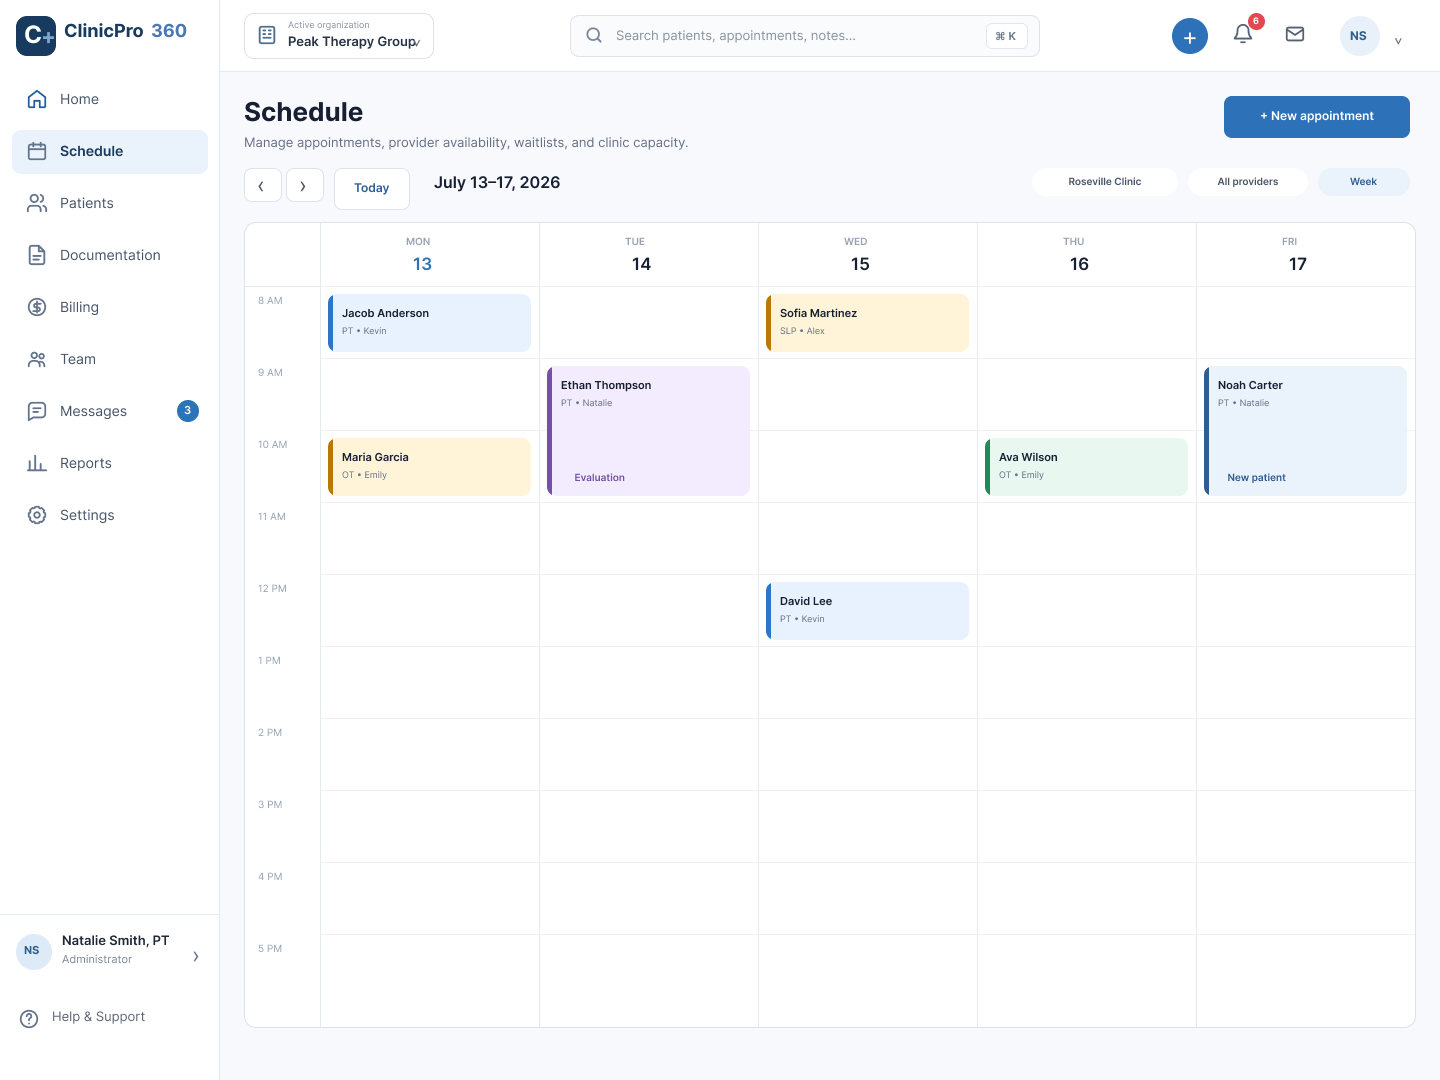This screenshot has width=1440, height=1080.
Task: Click the Team users icon
Action: tap(37, 359)
